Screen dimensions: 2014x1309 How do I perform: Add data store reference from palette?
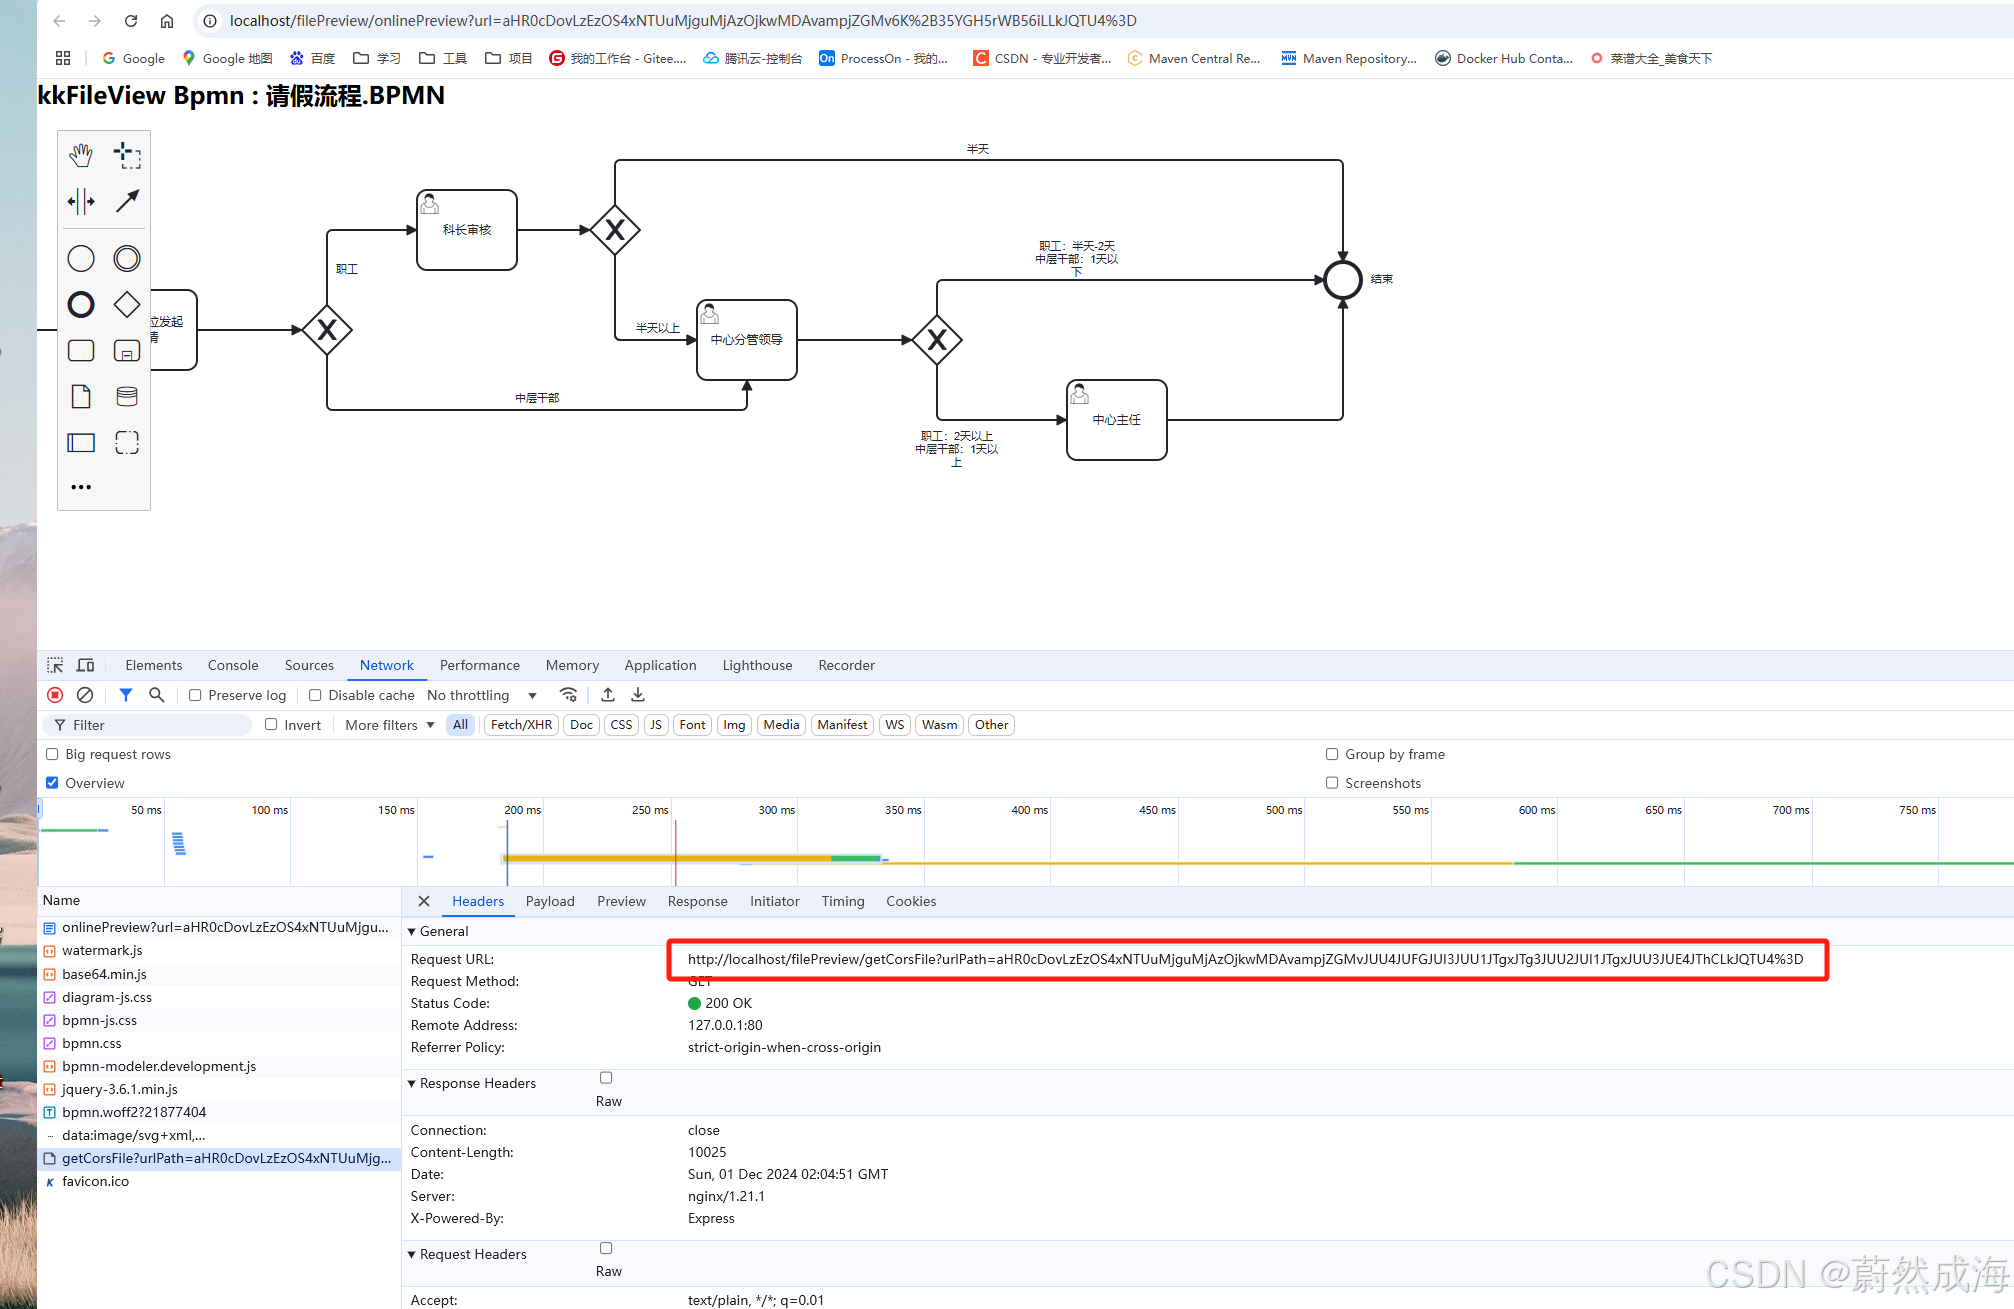(x=127, y=397)
